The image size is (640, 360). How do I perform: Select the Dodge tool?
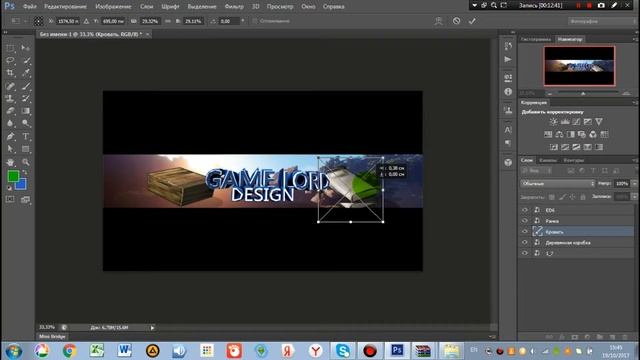26,123
